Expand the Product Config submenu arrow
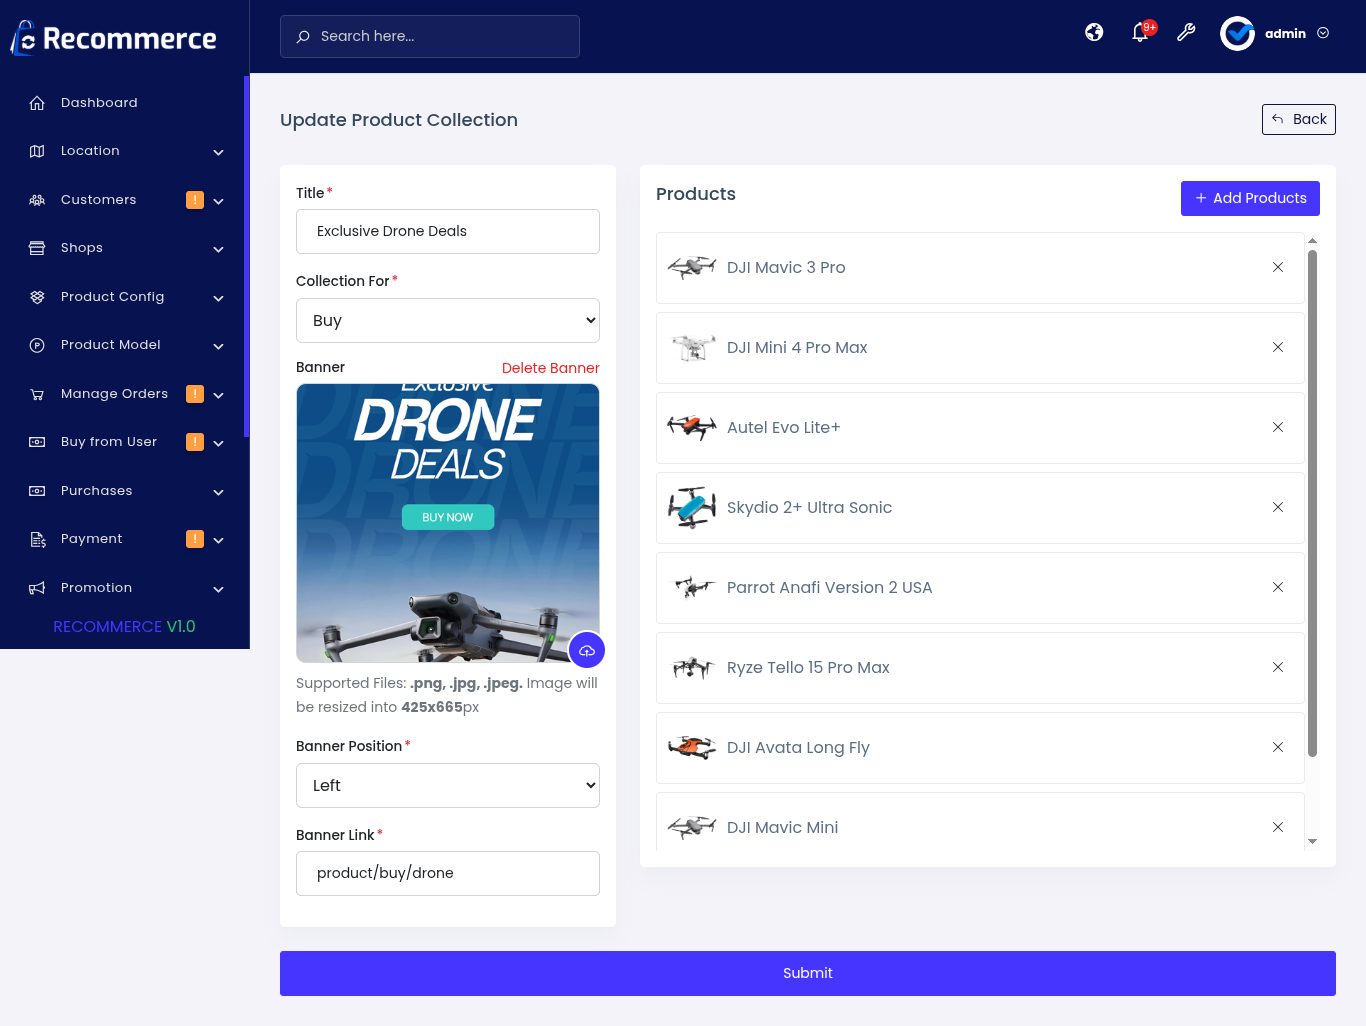 point(218,298)
